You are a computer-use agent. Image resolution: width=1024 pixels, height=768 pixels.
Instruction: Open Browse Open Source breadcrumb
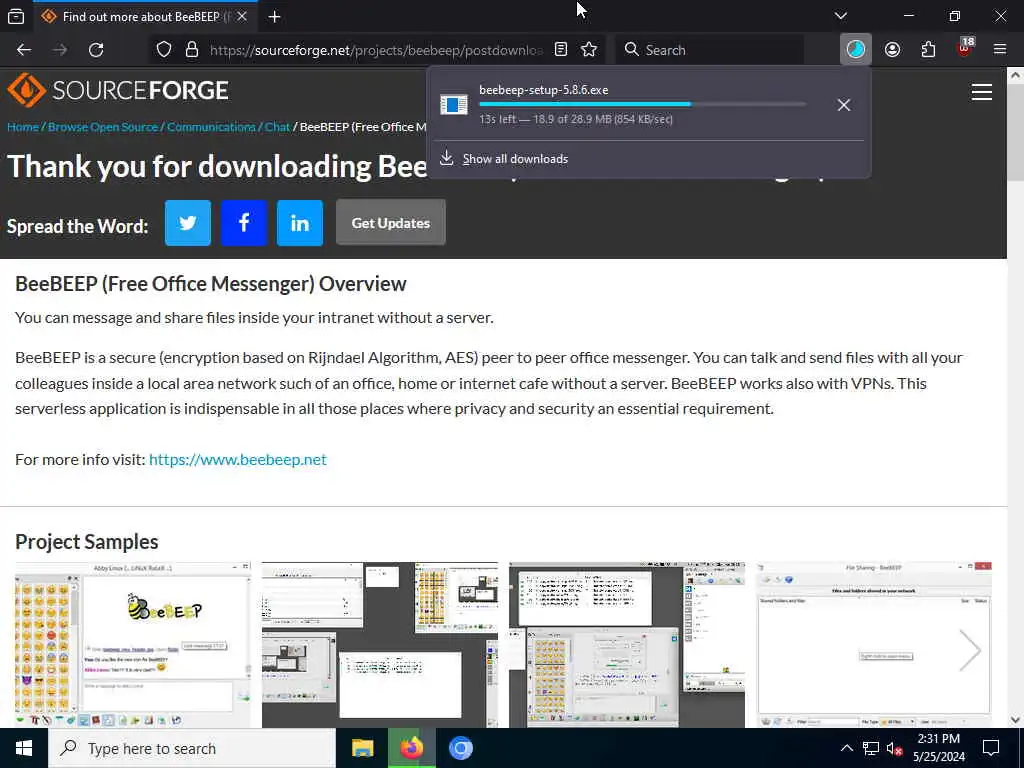pos(103,127)
